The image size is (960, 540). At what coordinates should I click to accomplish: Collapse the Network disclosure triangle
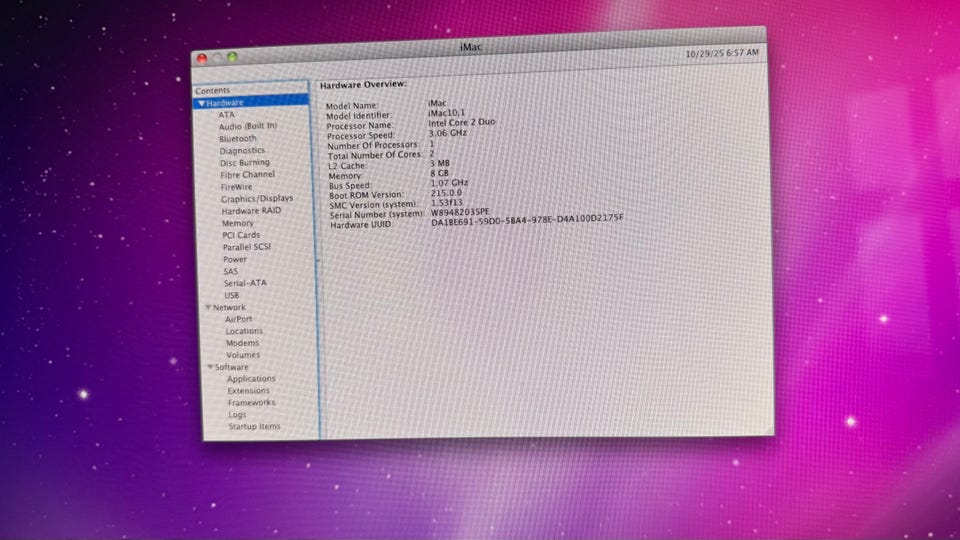(208, 307)
